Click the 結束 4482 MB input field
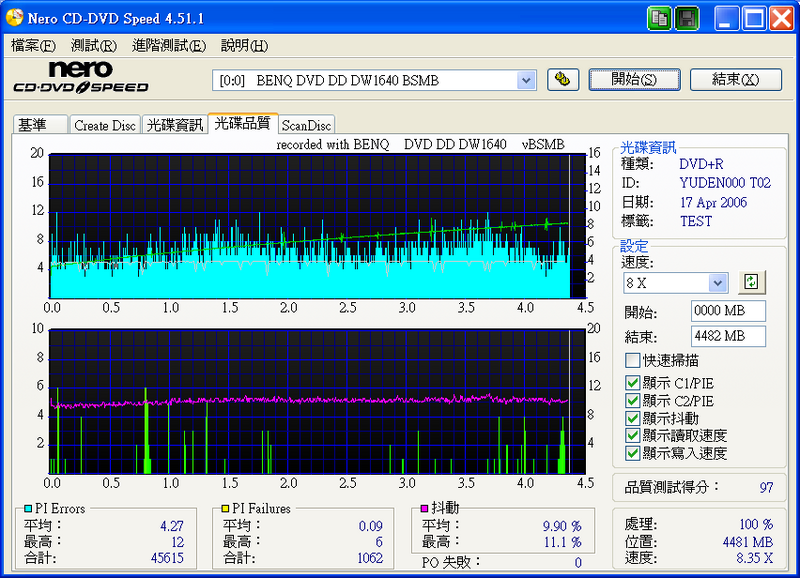The height and width of the screenshot is (578, 800). click(728, 336)
